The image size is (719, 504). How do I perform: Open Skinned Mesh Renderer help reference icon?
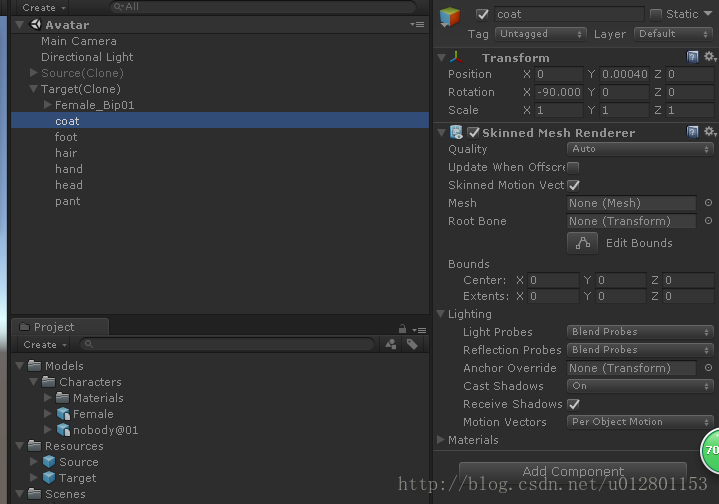coord(692,132)
